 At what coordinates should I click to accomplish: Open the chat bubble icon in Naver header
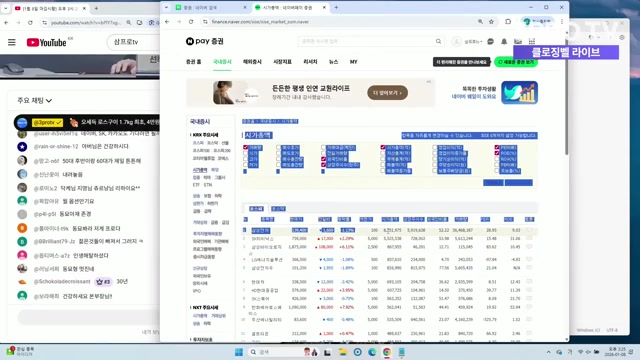[x=491, y=41]
